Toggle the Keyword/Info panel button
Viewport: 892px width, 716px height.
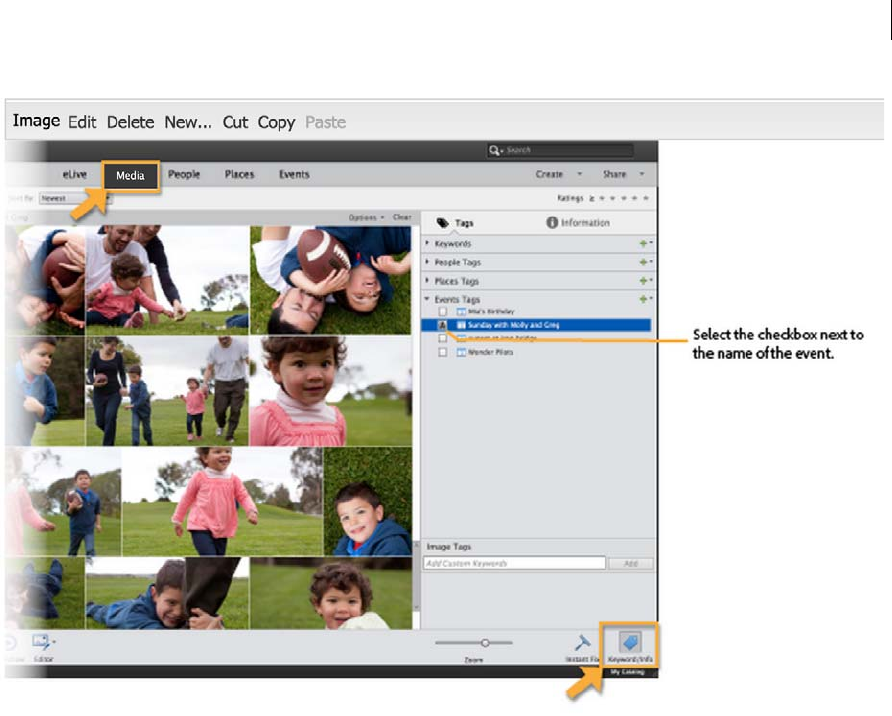tap(630, 645)
